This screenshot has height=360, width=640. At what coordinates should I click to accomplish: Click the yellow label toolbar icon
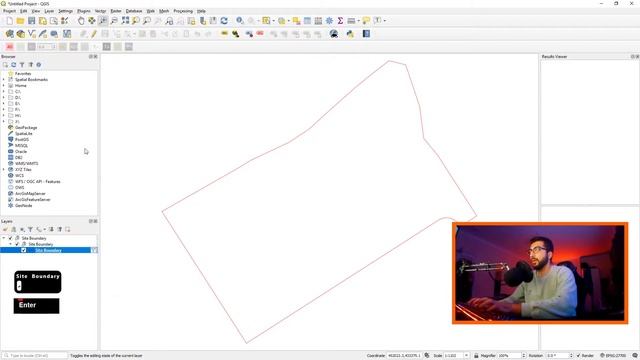(224, 34)
